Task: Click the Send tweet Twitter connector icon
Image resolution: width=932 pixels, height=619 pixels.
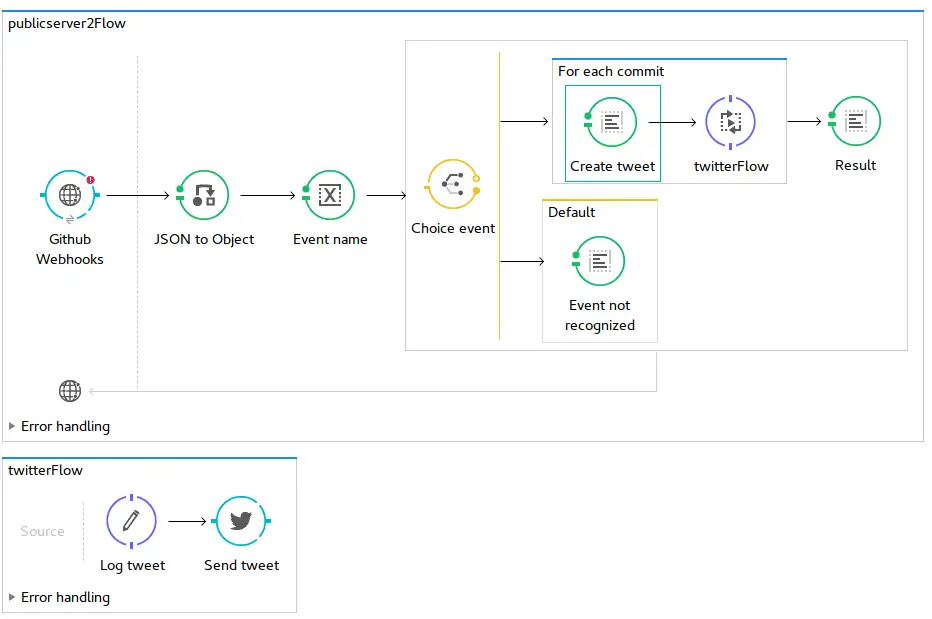Action: pos(241,521)
